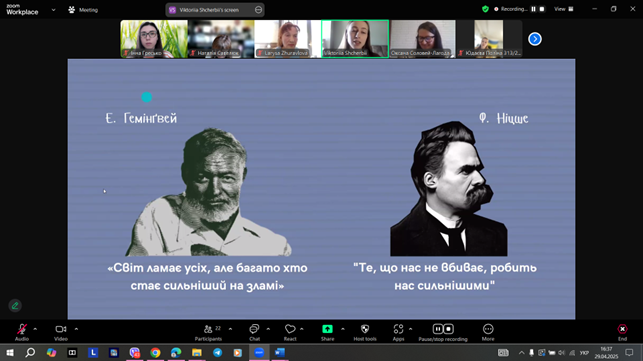The image size is (643, 361).
Task: Open Windows Start menu
Action: 10,352
